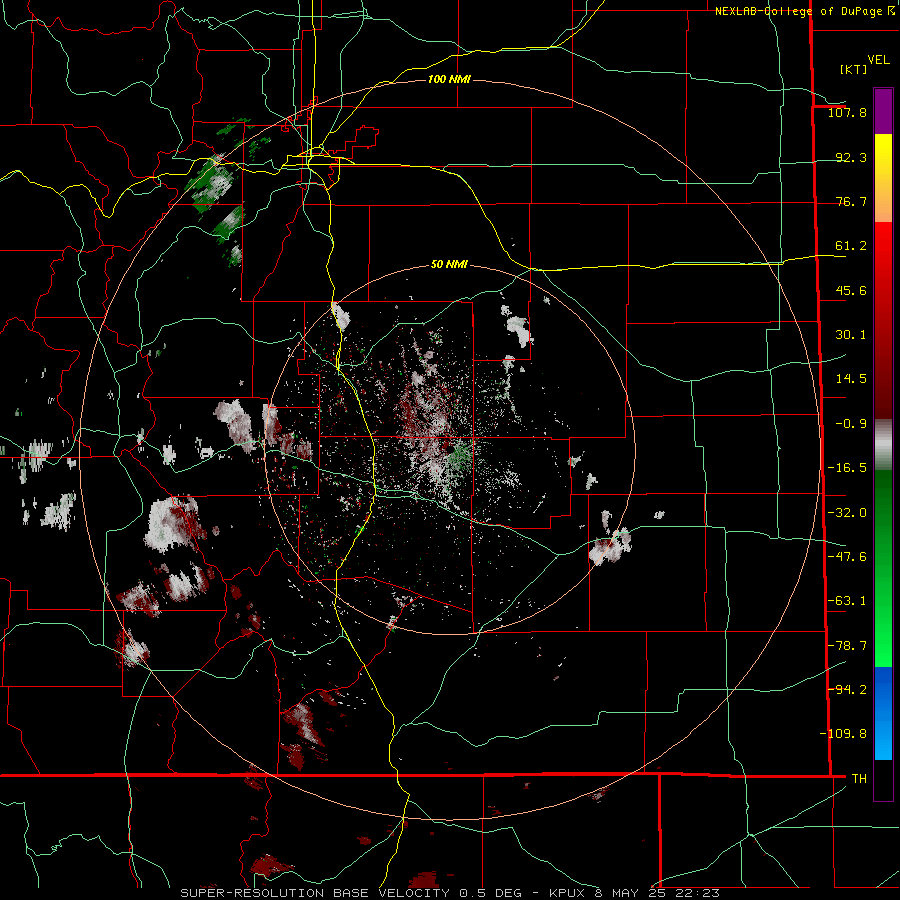Click the -109.8 velocity scale value
Screen dimensions: 900x900
(x=843, y=734)
